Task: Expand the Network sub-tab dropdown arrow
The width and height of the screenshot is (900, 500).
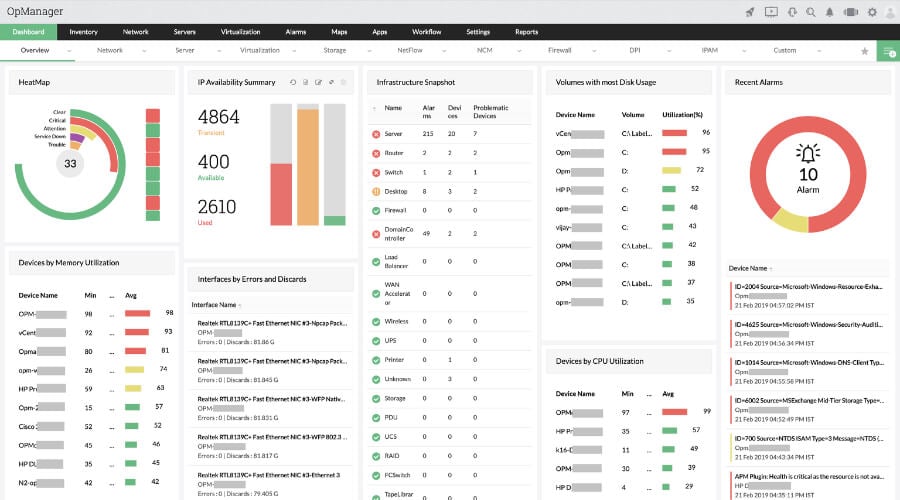Action: [144, 52]
